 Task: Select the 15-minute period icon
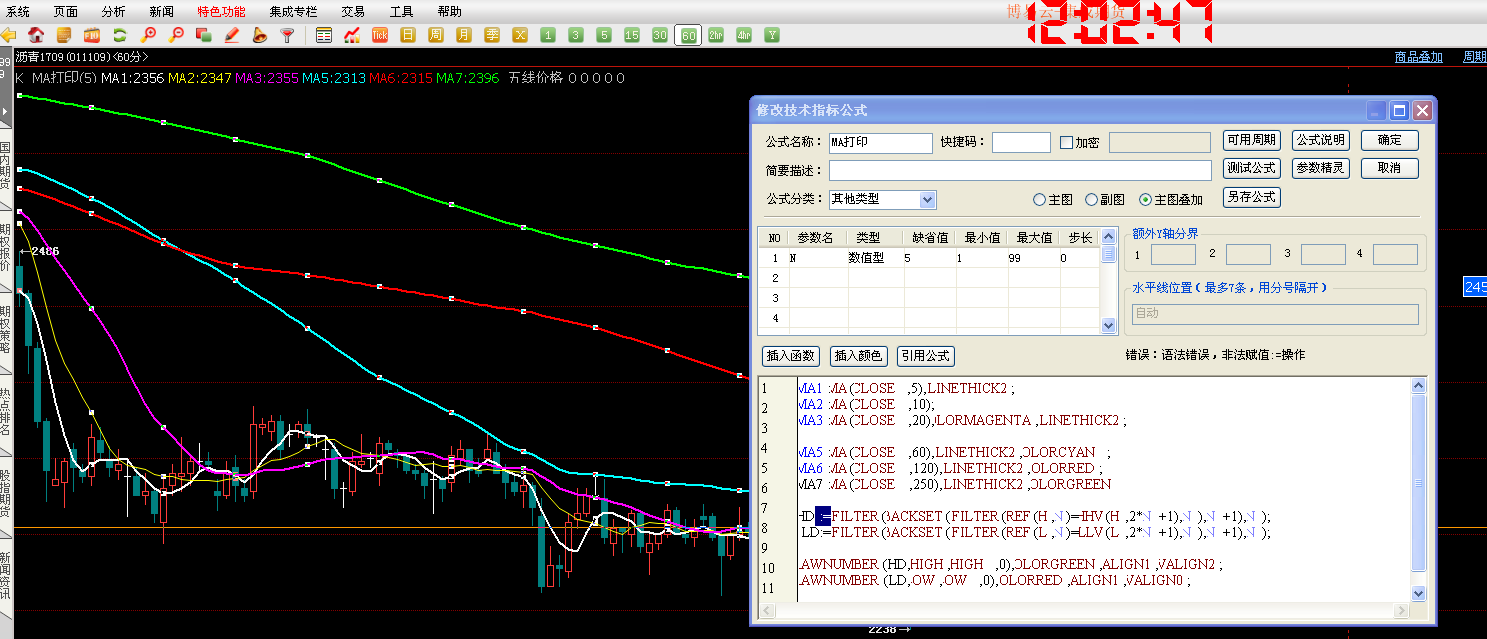pos(632,35)
